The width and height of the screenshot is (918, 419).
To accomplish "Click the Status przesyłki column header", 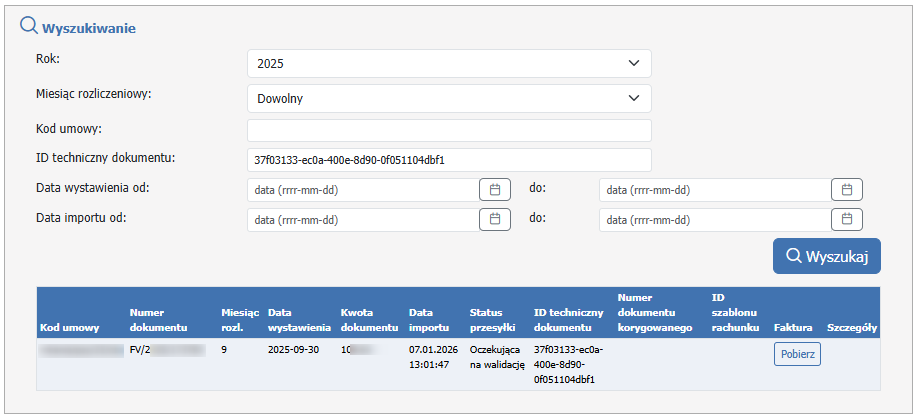I will coord(492,320).
